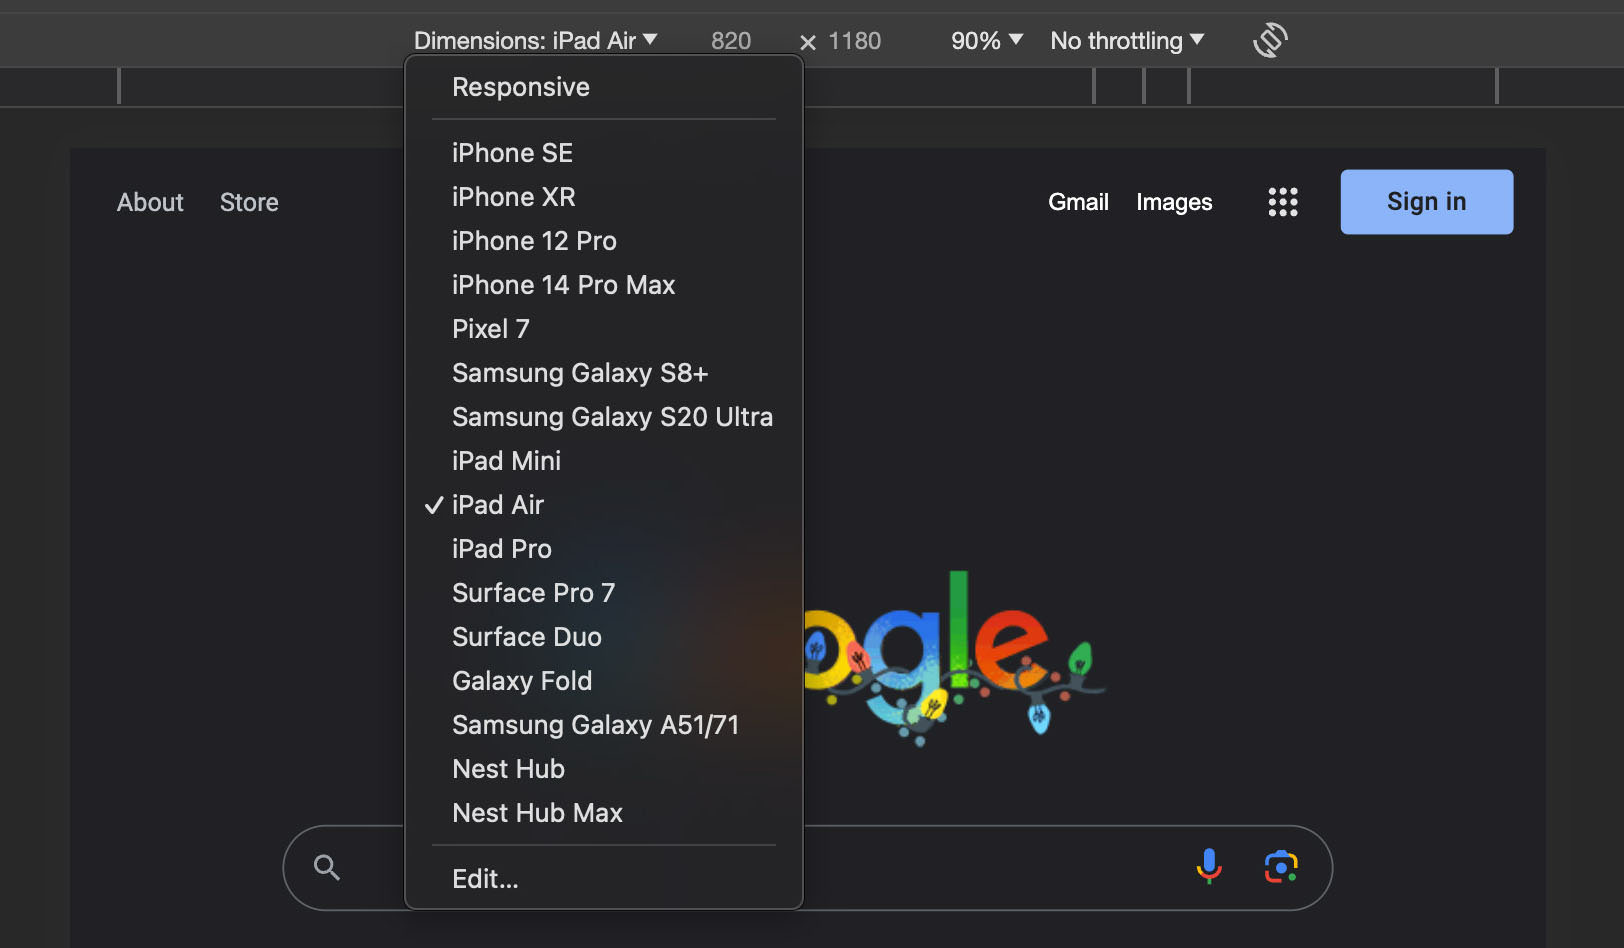1624x948 pixels.
Task: Click the About link
Action: click(x=150, y=202)
